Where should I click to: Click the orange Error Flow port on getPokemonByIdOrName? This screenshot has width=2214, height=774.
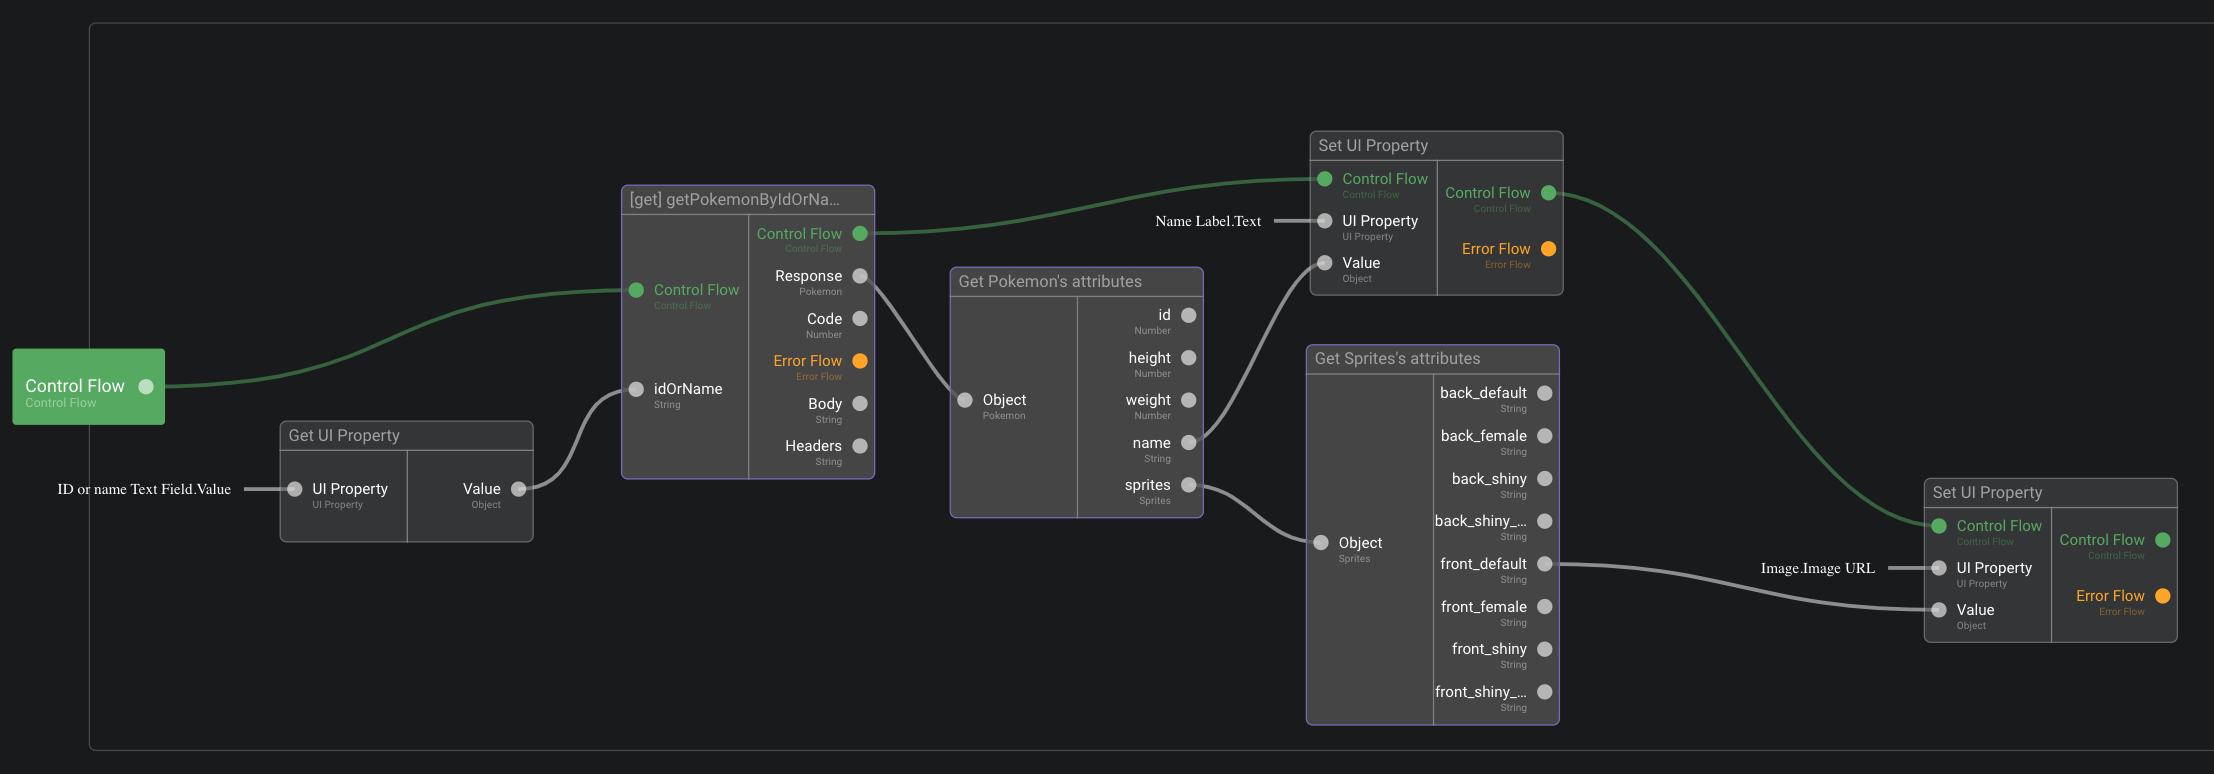[x=860, y=361]
